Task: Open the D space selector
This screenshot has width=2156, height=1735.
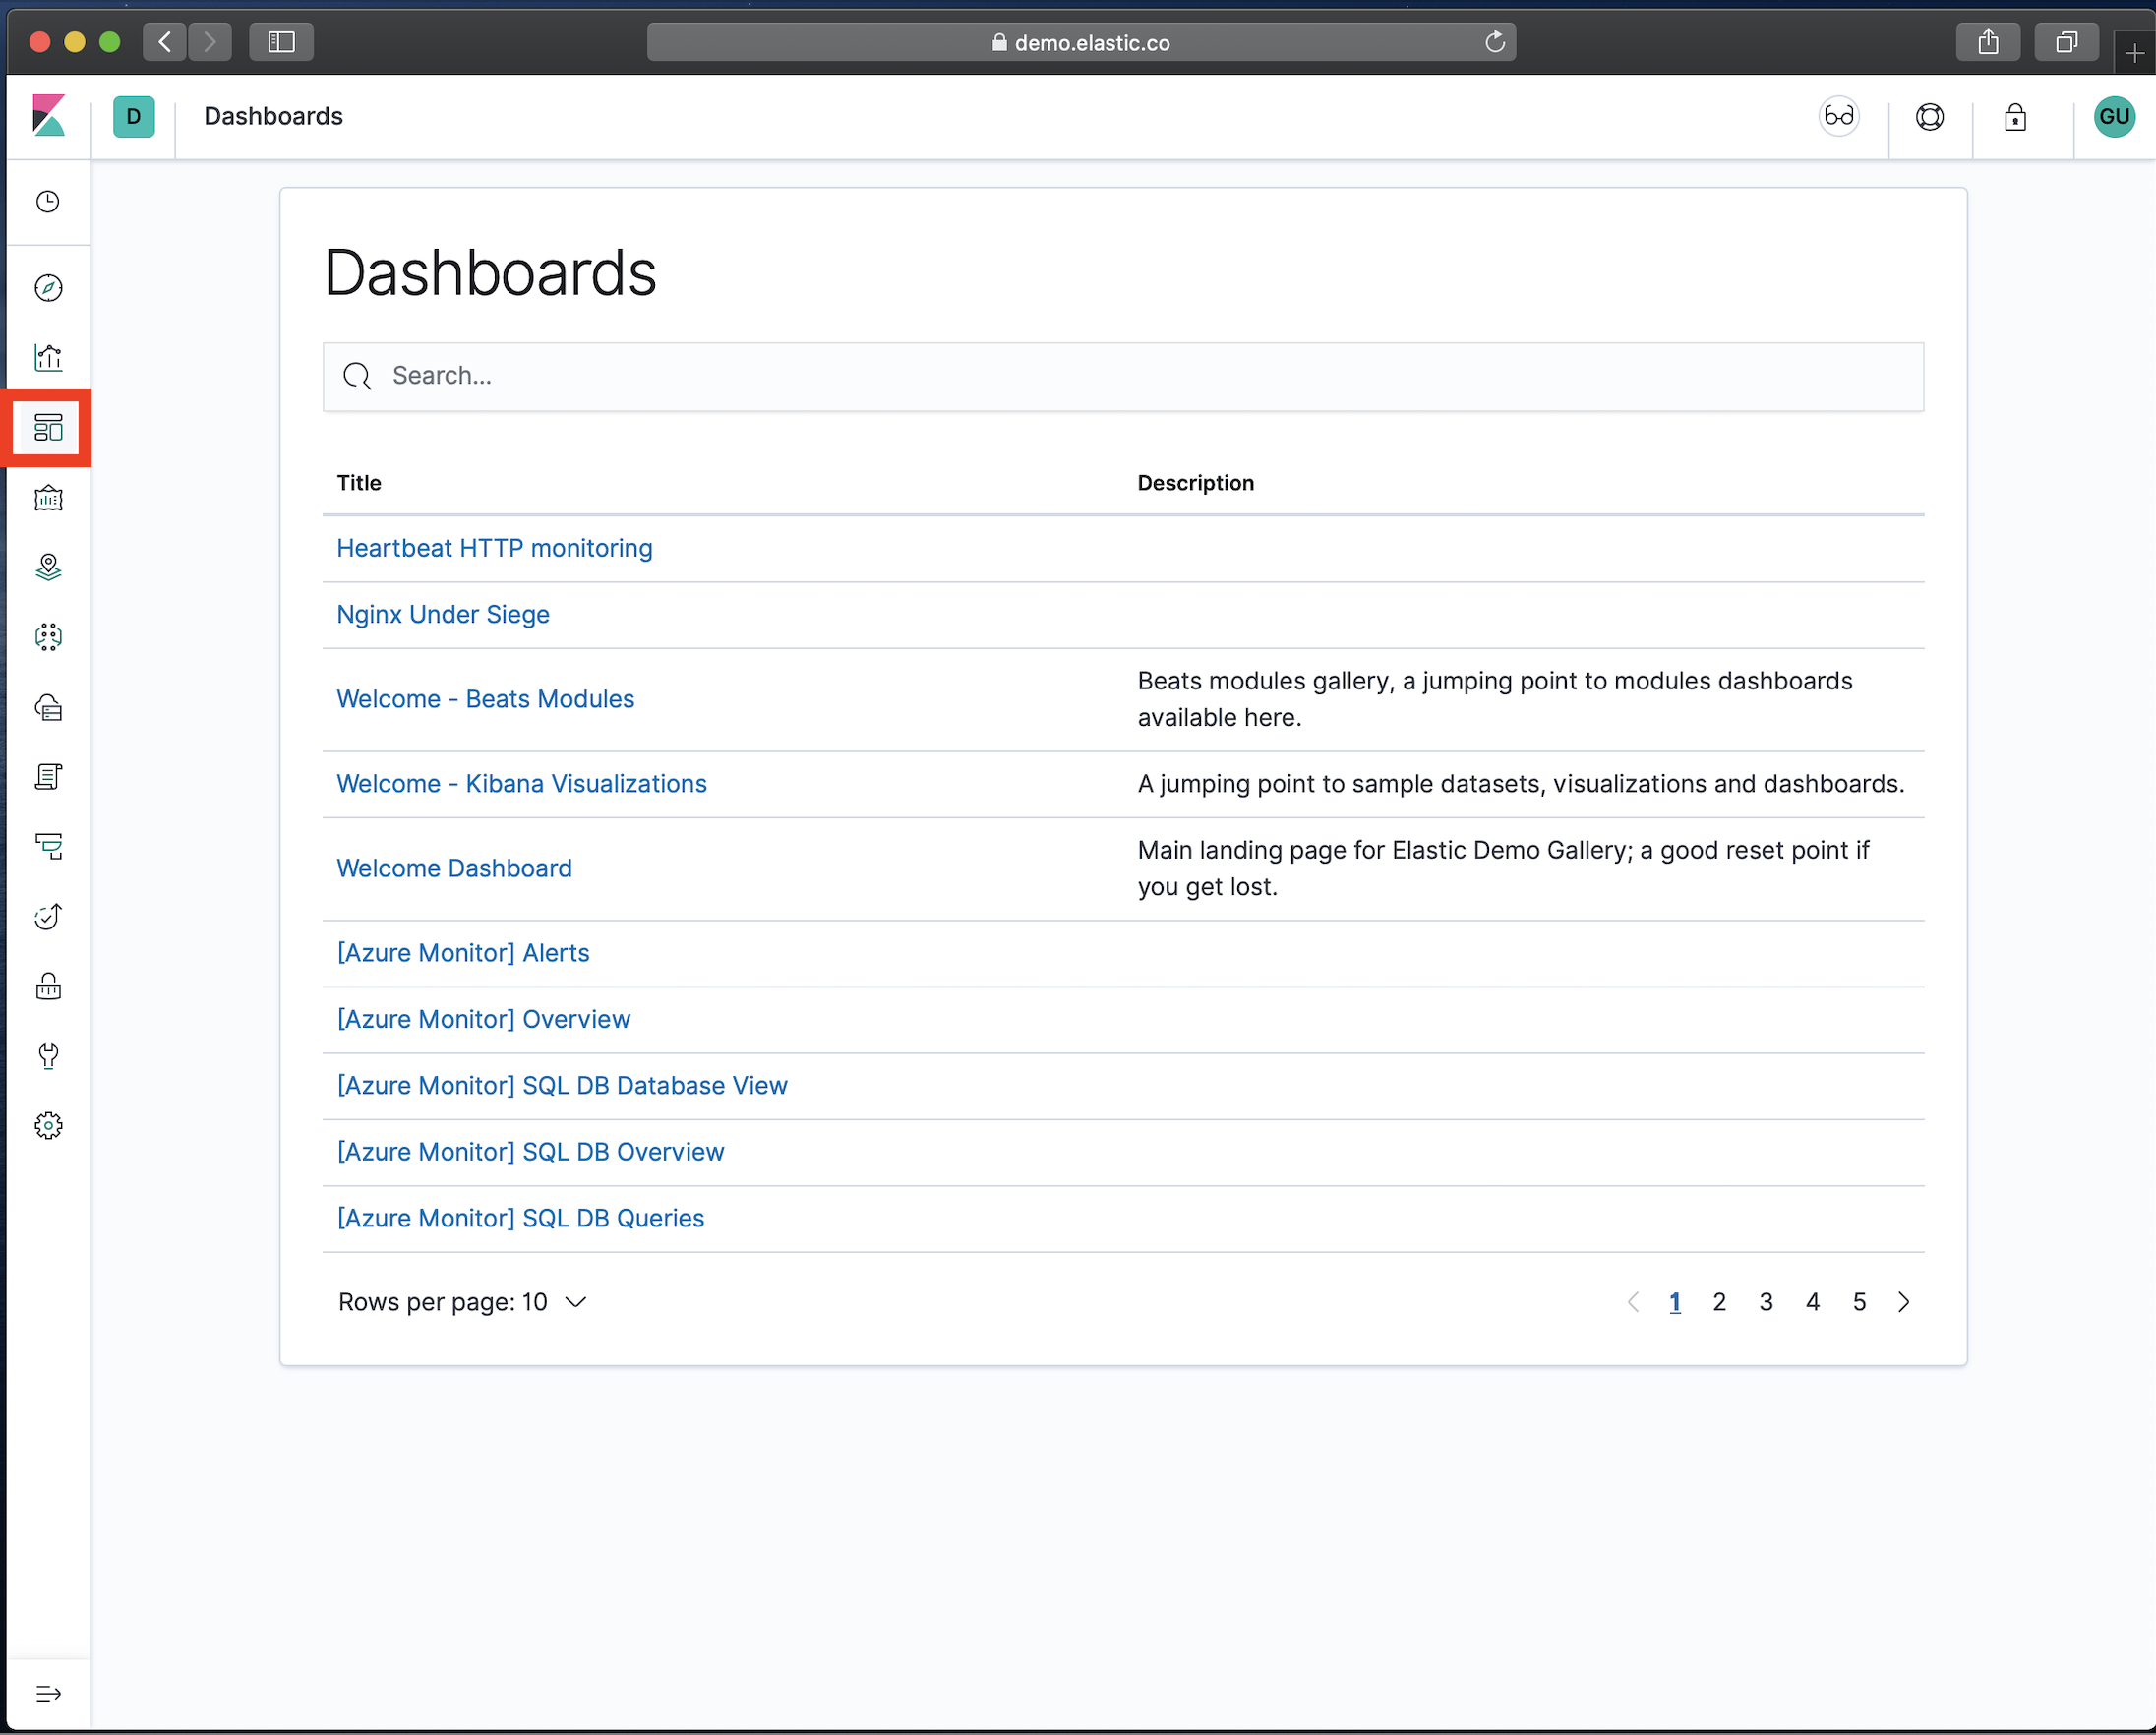Action: click(133, 117)
